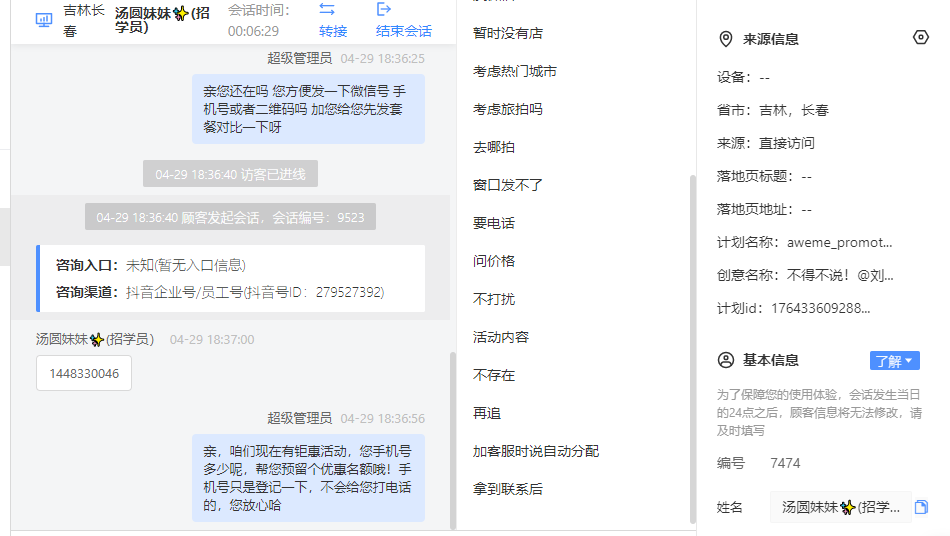The width and height of the screenshot is (950, 536).
Task: Click the quick replies list scrollbar
Action: click(x=693, y=349)
